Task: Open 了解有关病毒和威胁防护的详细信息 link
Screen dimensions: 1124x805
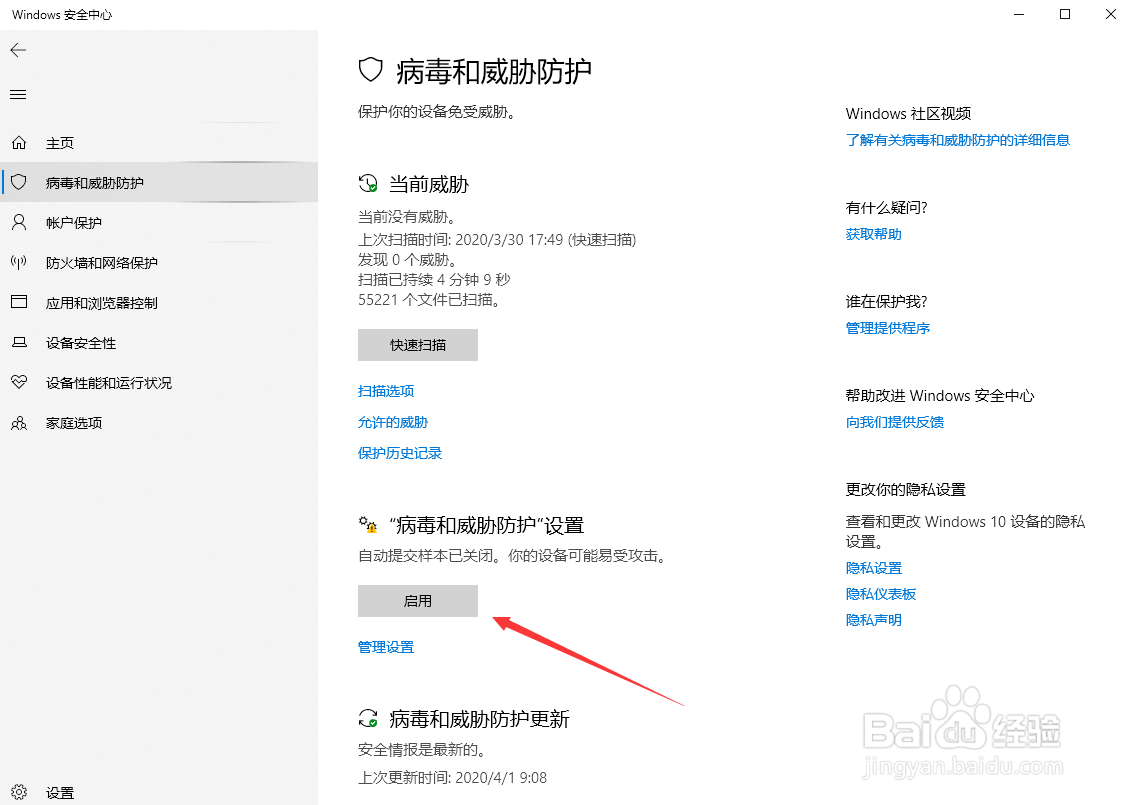Action: coord(958,140)
